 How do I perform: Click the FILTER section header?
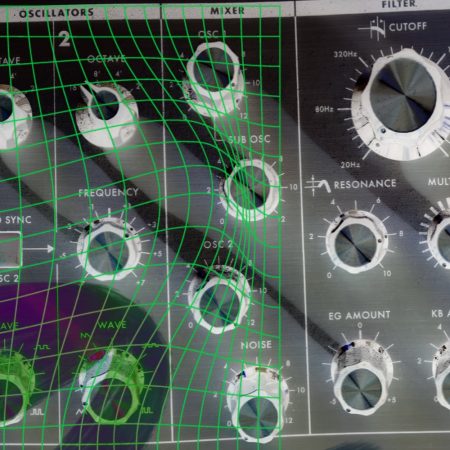point(399,4)
